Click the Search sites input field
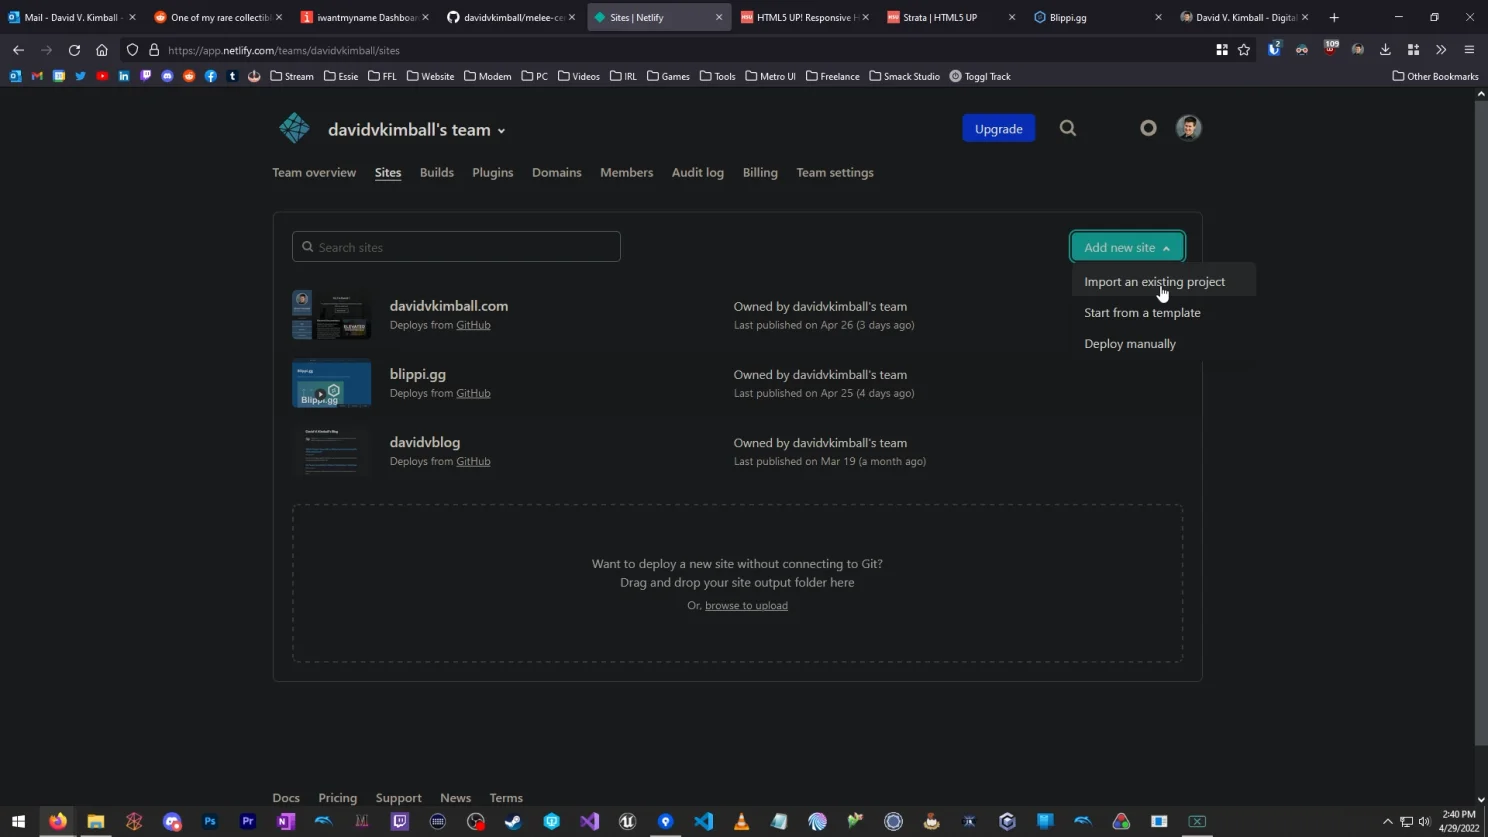This screenshot has height=837, width=1488. coord(456,246)
